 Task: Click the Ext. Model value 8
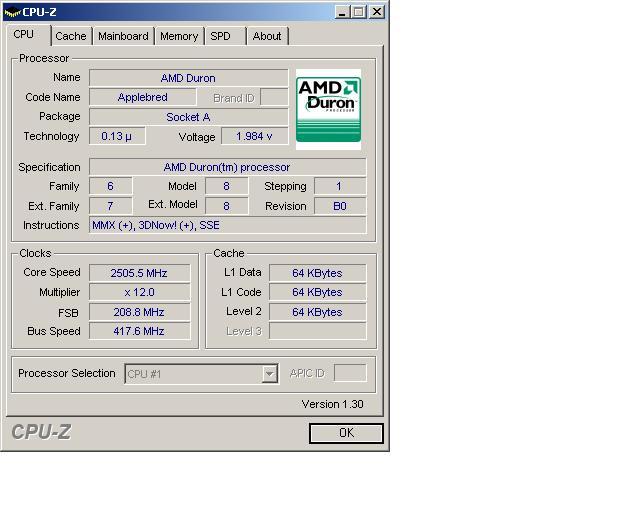(227, 206)
